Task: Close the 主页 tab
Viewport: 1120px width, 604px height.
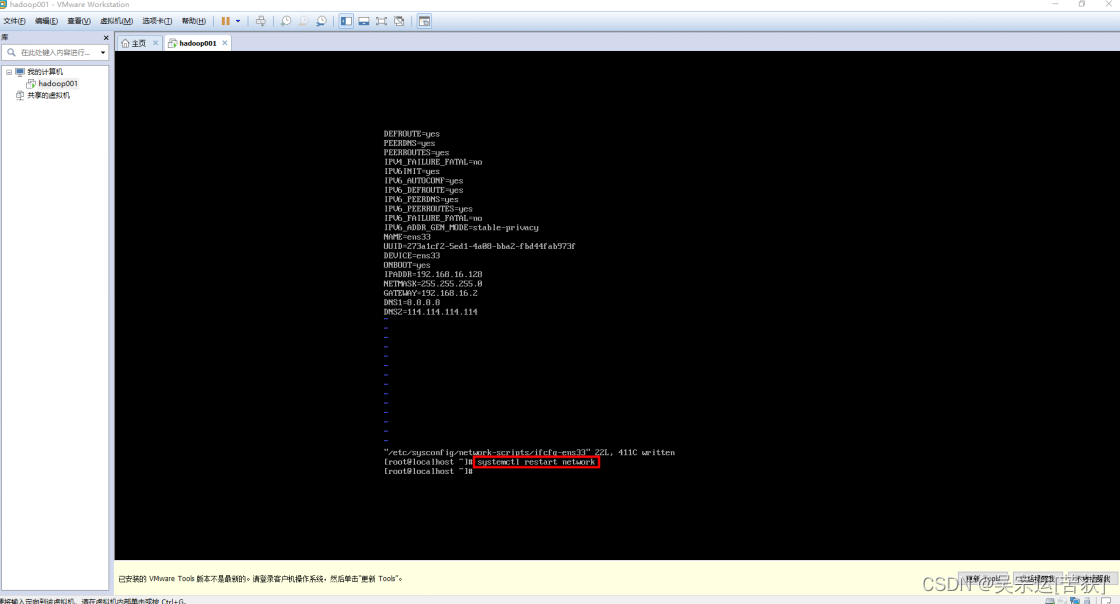Action: [155, 43]
